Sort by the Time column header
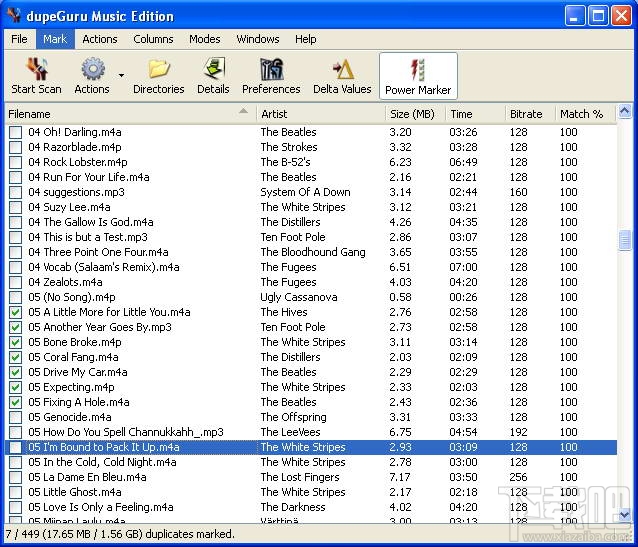Image resolution: width=638 pixels, height=547 pixels. [x=475, y=114]
